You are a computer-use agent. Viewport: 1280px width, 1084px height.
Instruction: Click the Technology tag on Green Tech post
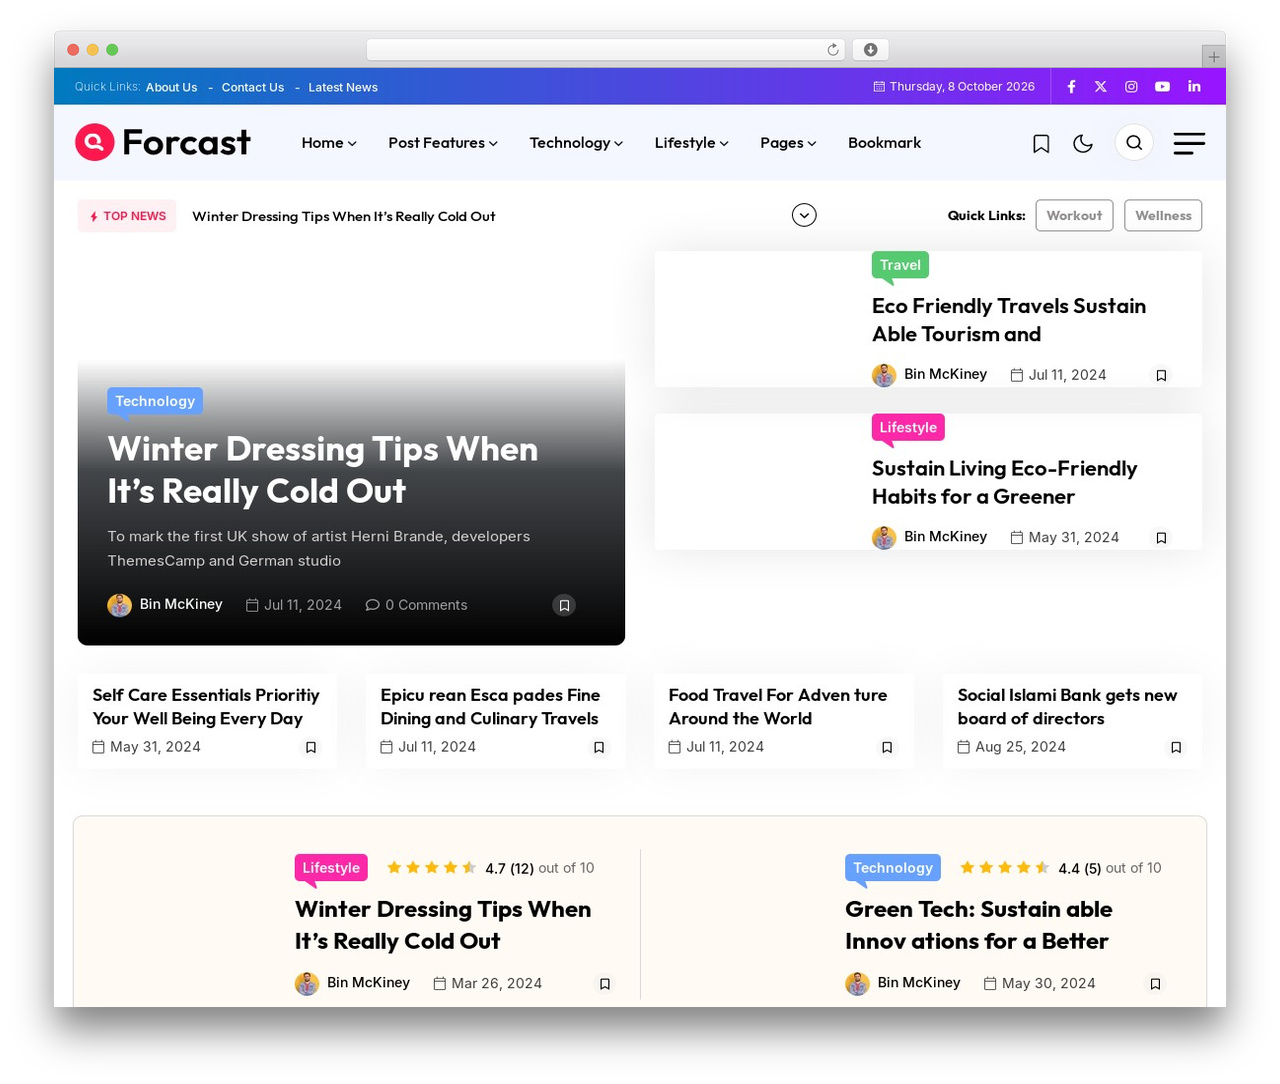point(893,867)
